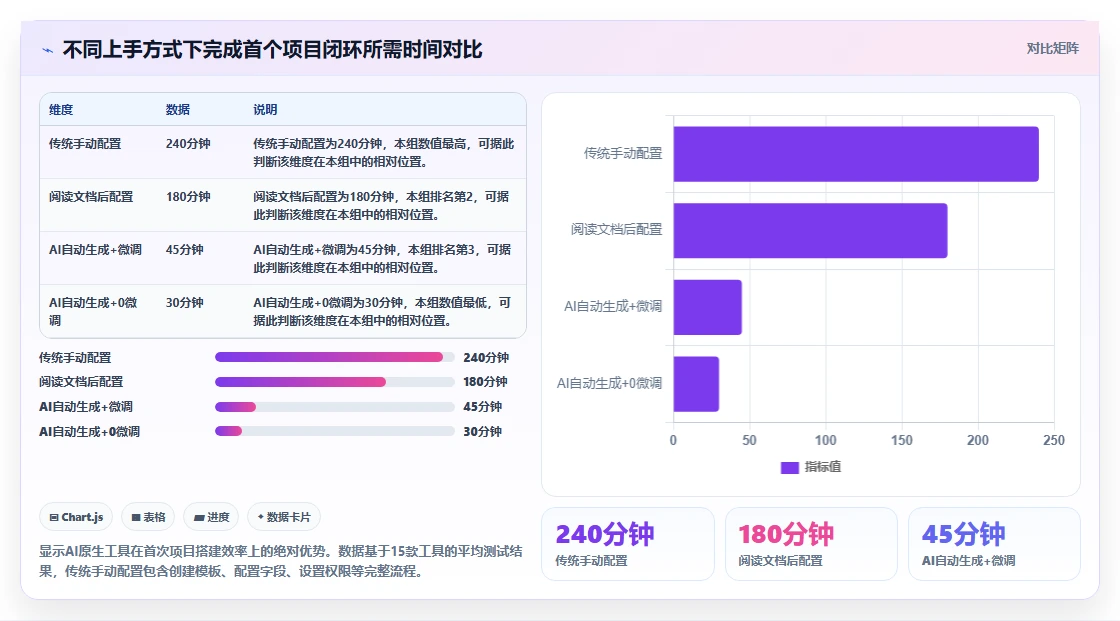Viewport: 1120px width, 621px height.
Task: Select the 表格 tag chip
Action: tap(148, 517)
